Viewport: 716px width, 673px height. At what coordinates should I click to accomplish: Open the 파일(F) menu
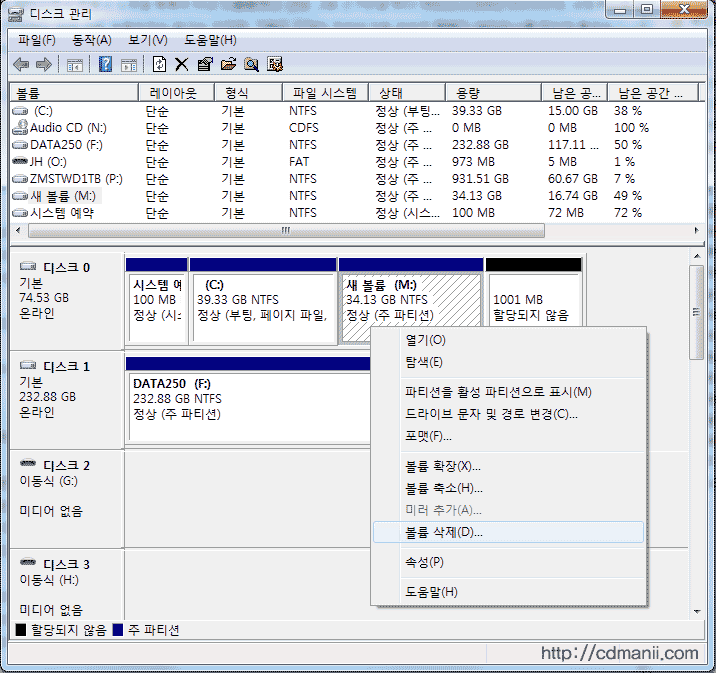click(x=37, y=41)
